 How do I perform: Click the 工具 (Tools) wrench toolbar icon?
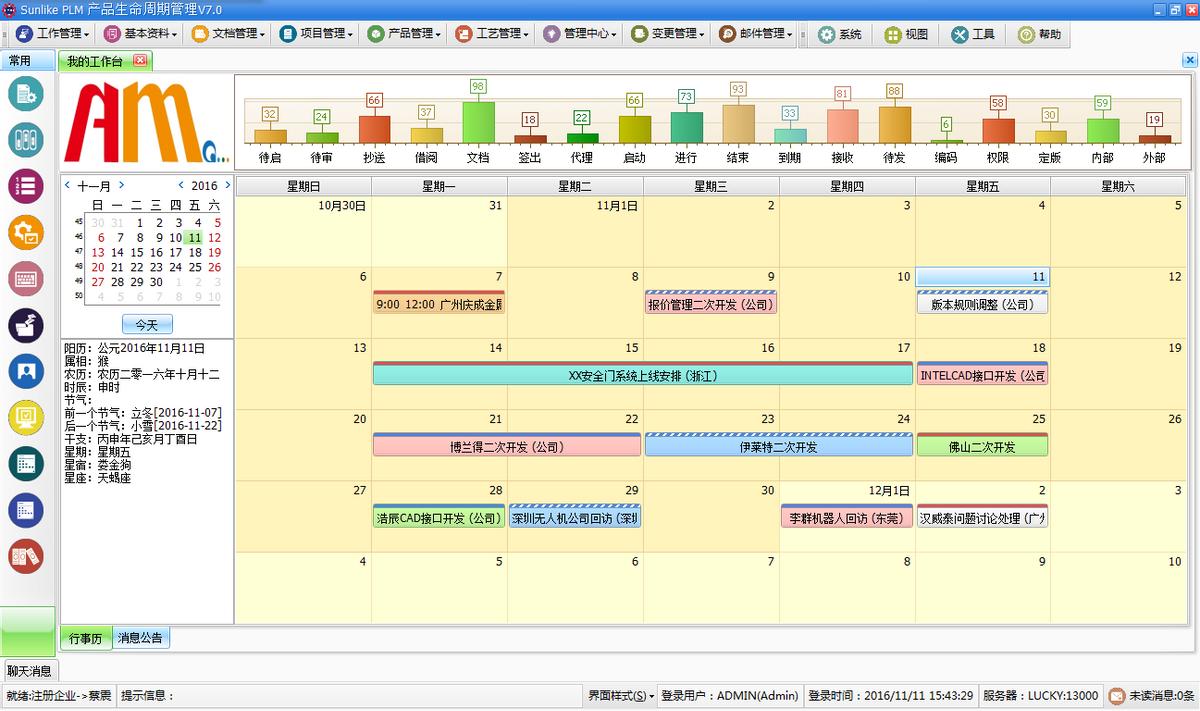pos(973,34)
